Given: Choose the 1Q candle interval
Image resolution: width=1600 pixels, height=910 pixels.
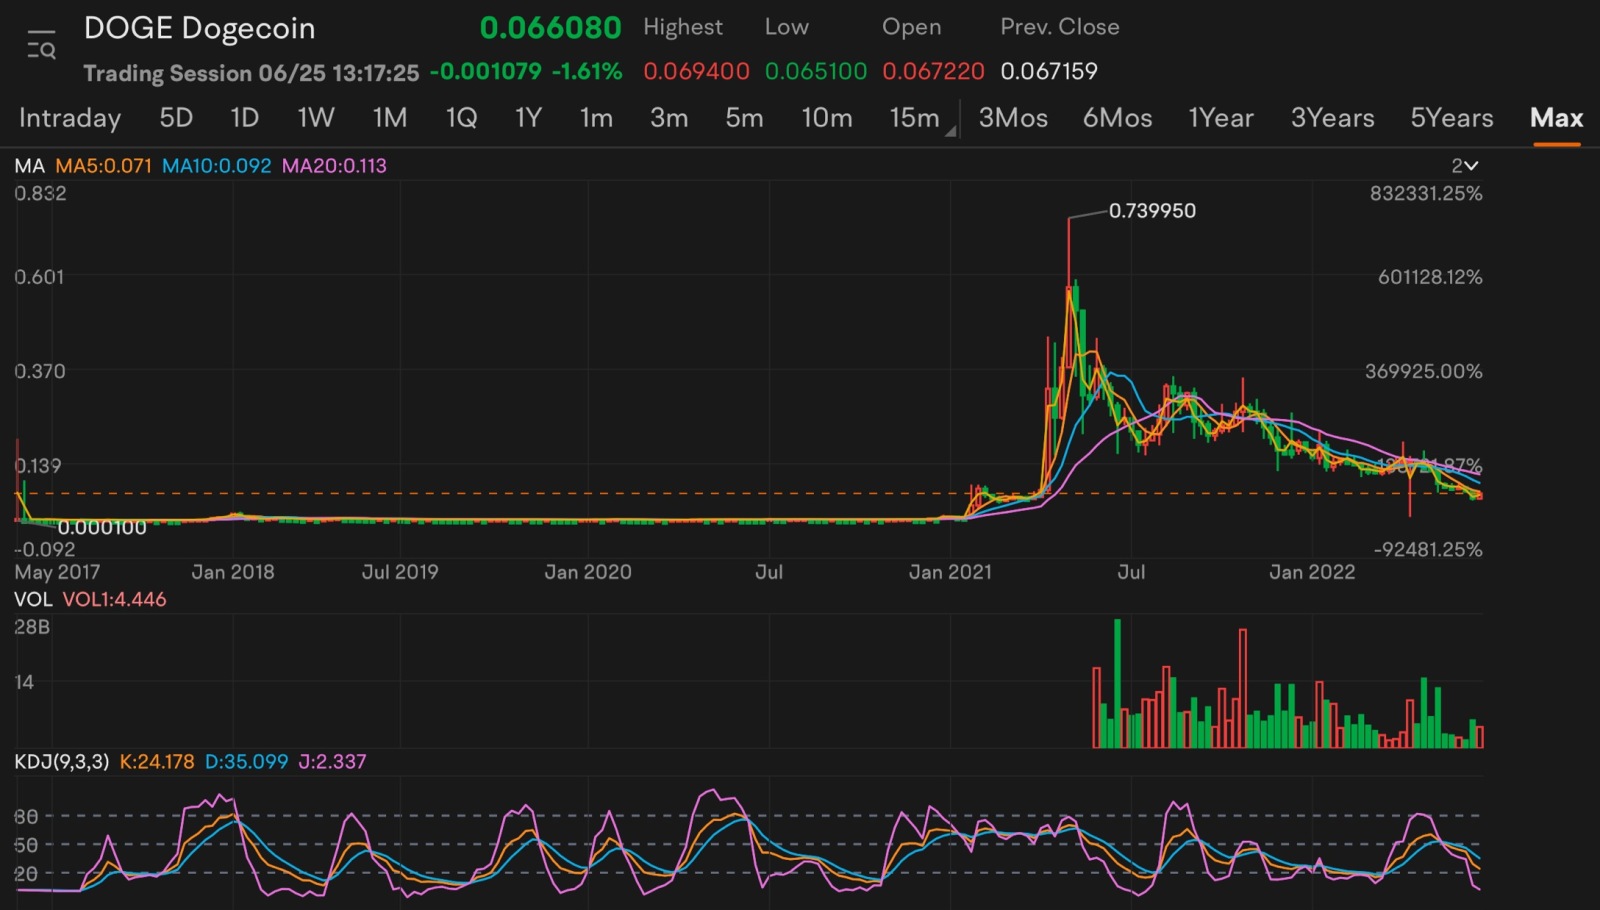Looking at the screenshot, I should click(461, 118).
